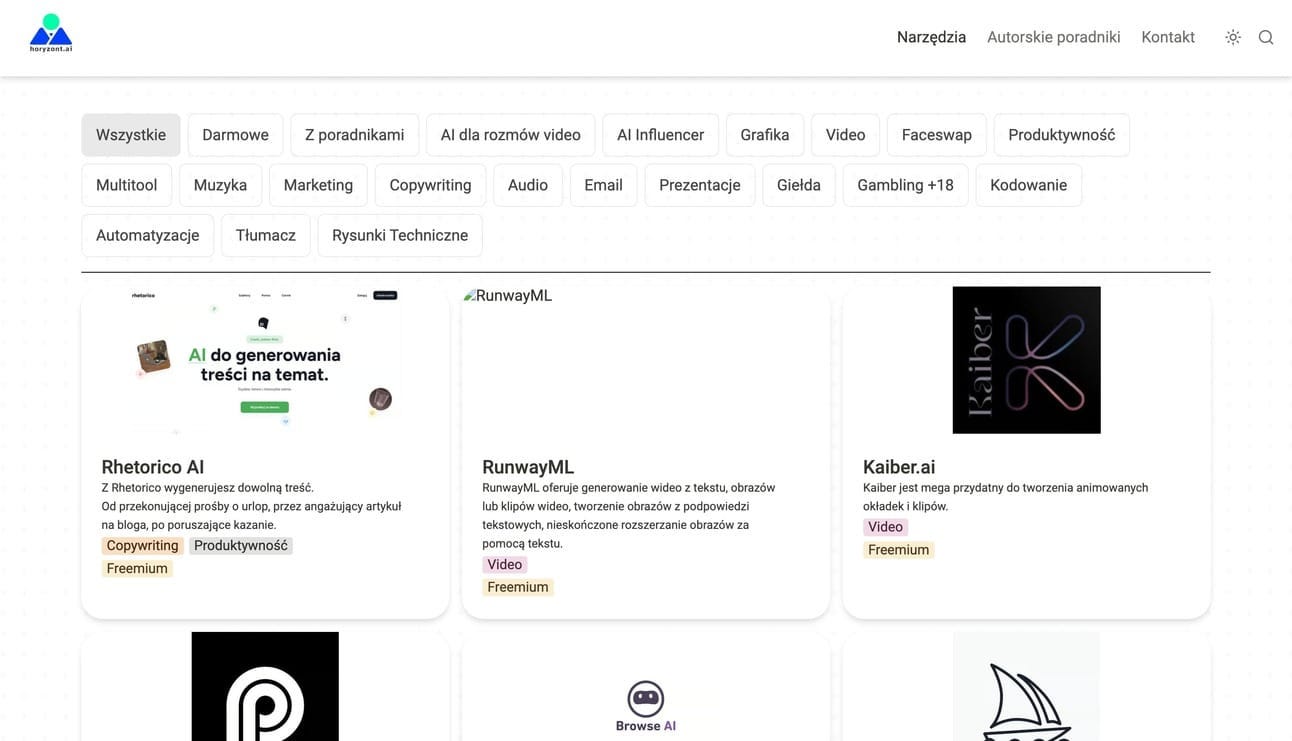Open the Browse AI logo card
This screenshot has width=1292, height=741.
(646, 706)
